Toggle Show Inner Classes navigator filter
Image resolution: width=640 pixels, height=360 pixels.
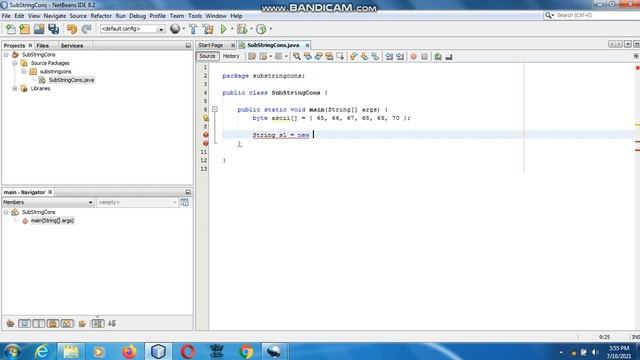click(x=67, y=324)
